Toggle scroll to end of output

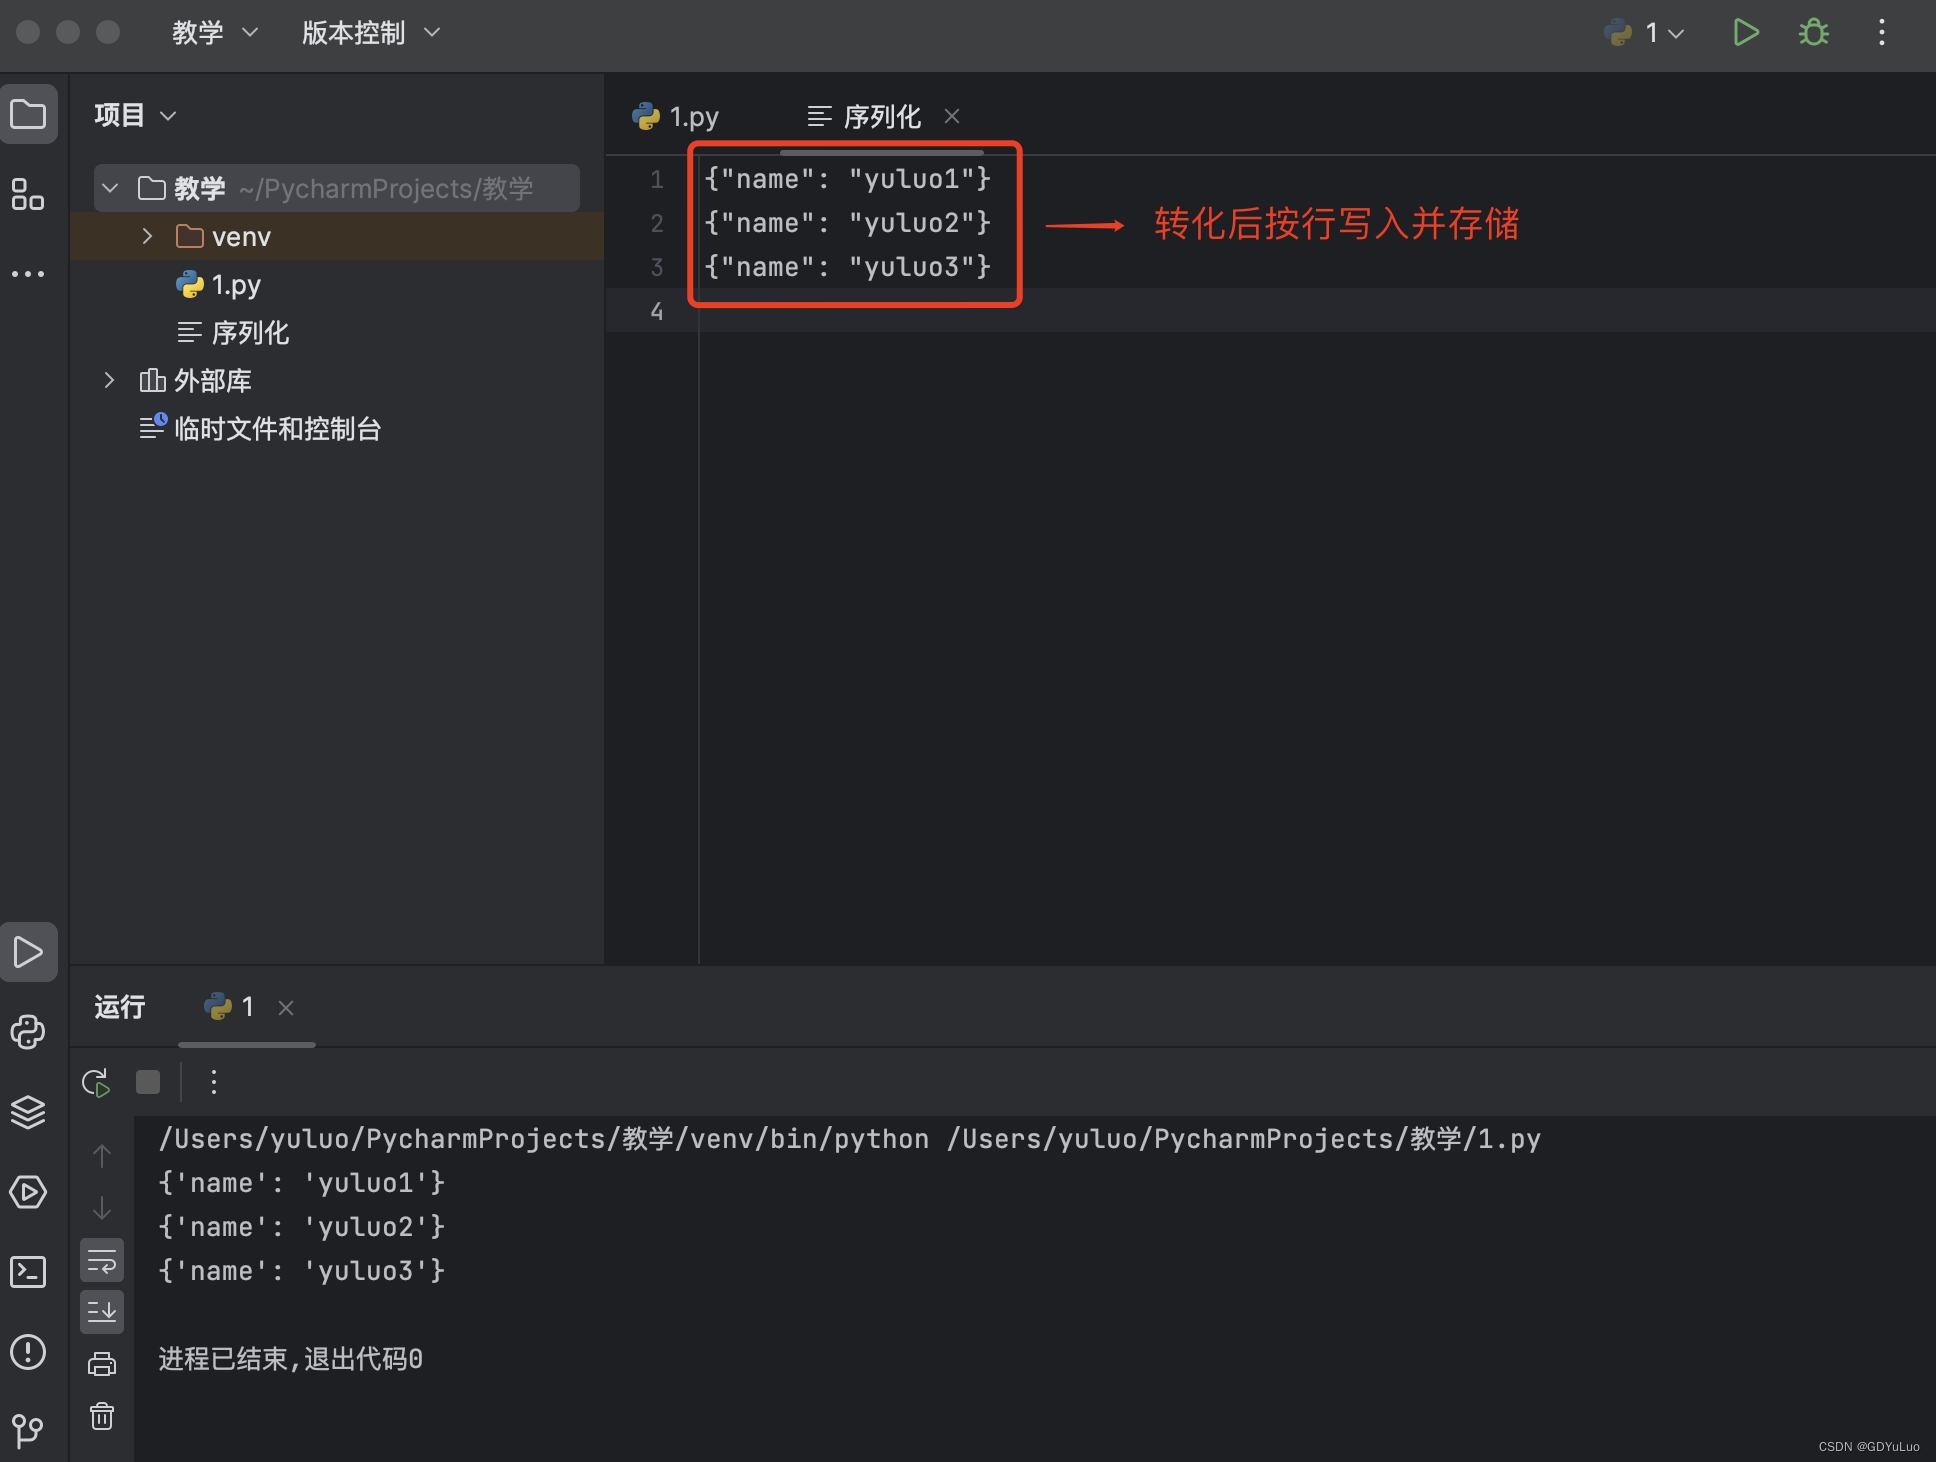(x=102, y=1311)
